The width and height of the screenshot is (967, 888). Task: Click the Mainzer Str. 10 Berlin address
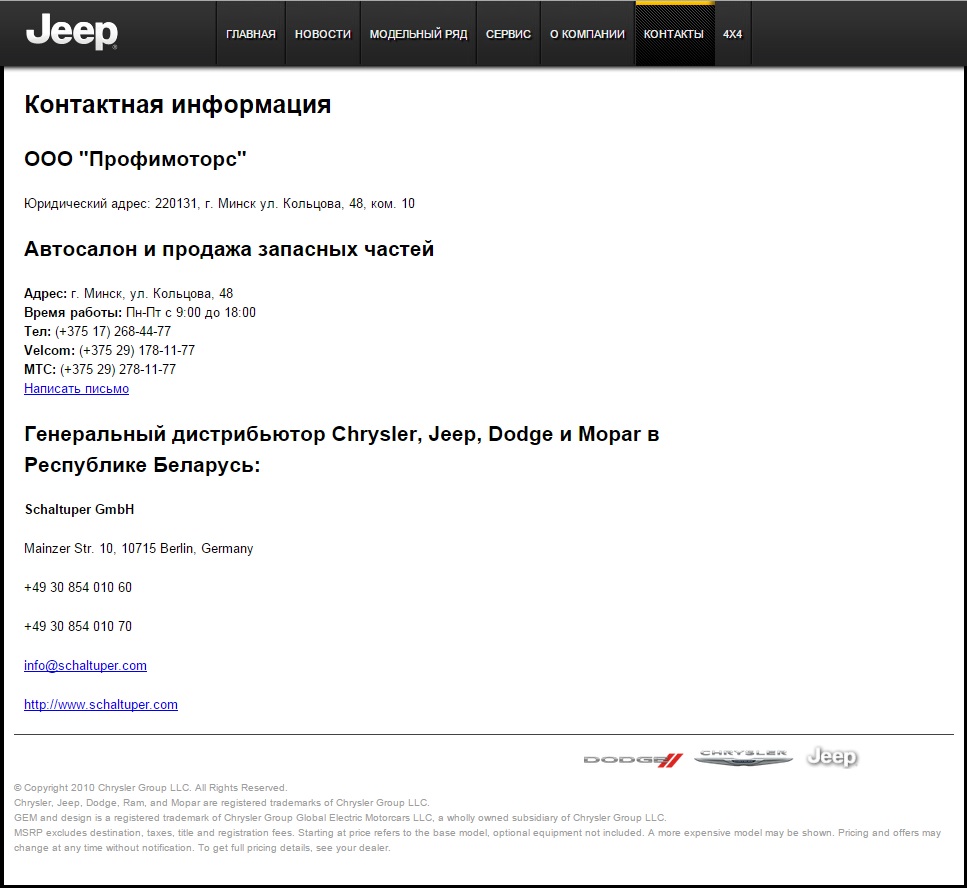tap(139, 548)
